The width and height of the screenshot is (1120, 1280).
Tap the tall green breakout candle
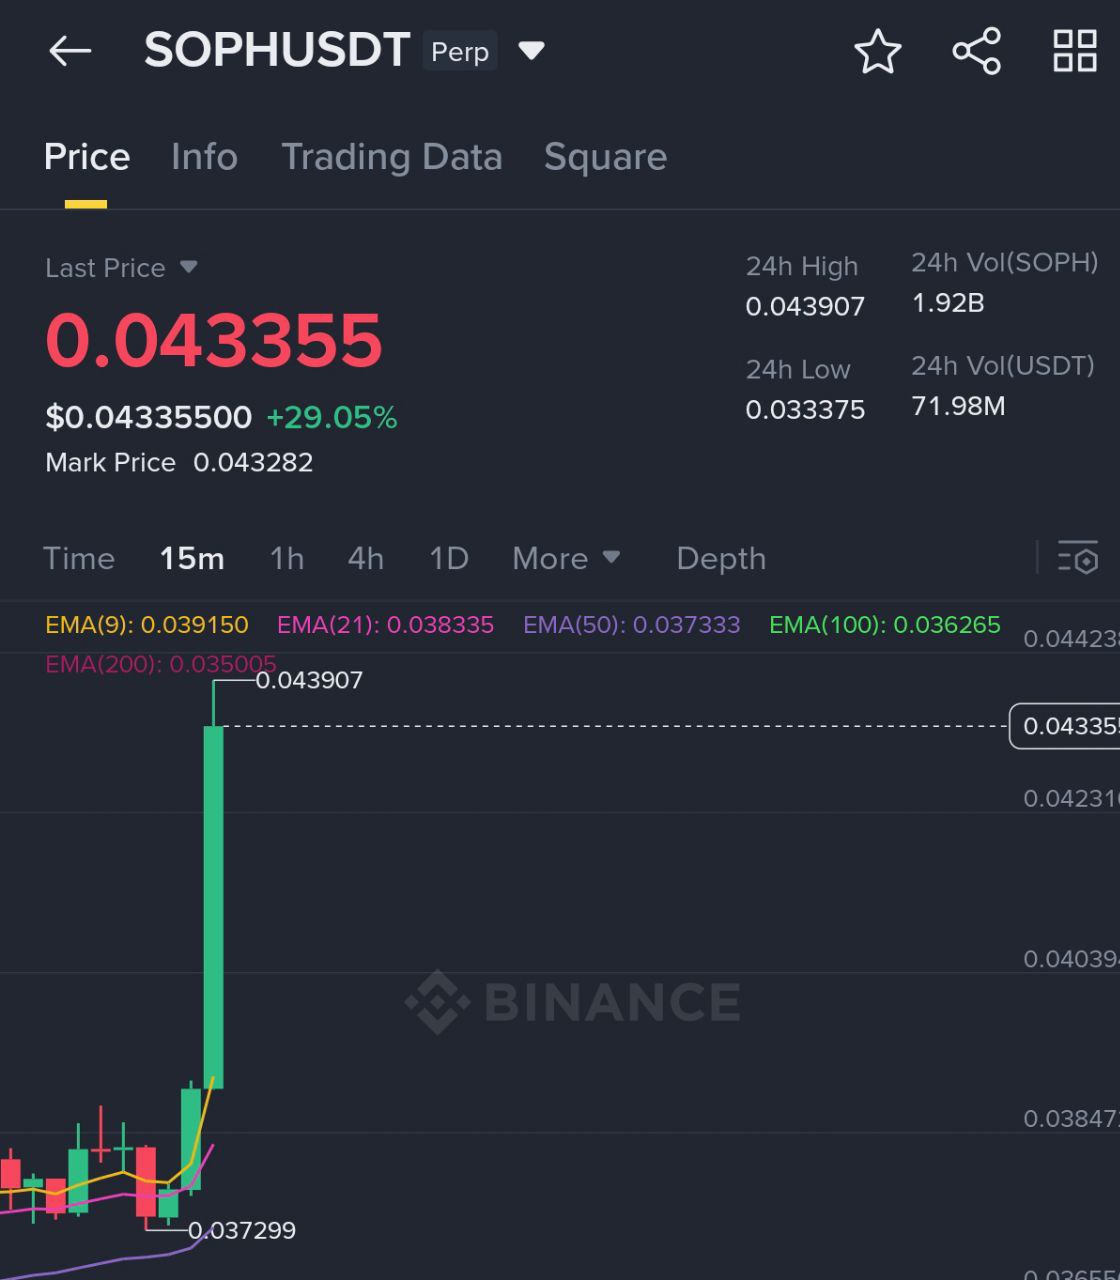point(213,906)
